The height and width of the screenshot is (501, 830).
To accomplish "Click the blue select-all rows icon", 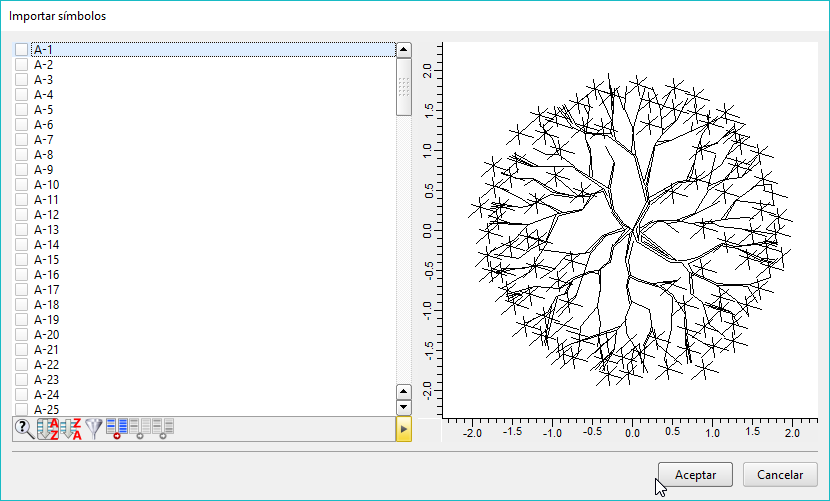I will click(116, 428).
